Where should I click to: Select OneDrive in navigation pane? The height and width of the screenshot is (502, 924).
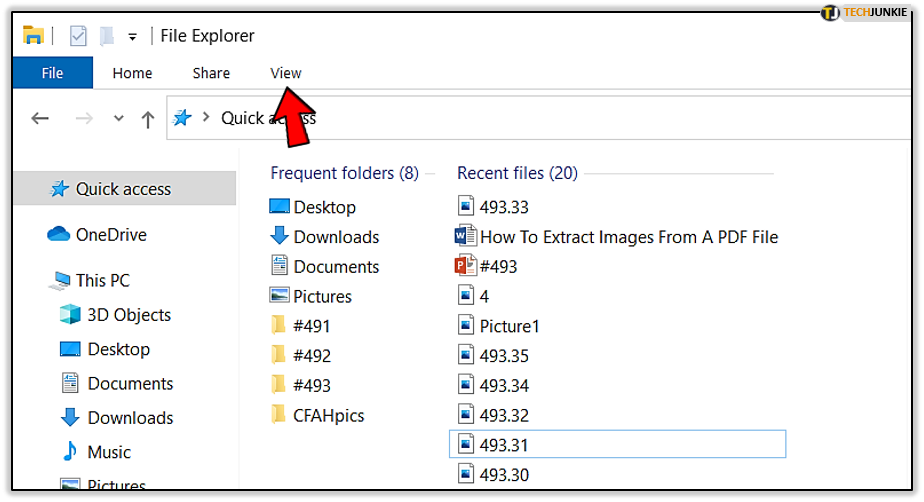[111, 235]
